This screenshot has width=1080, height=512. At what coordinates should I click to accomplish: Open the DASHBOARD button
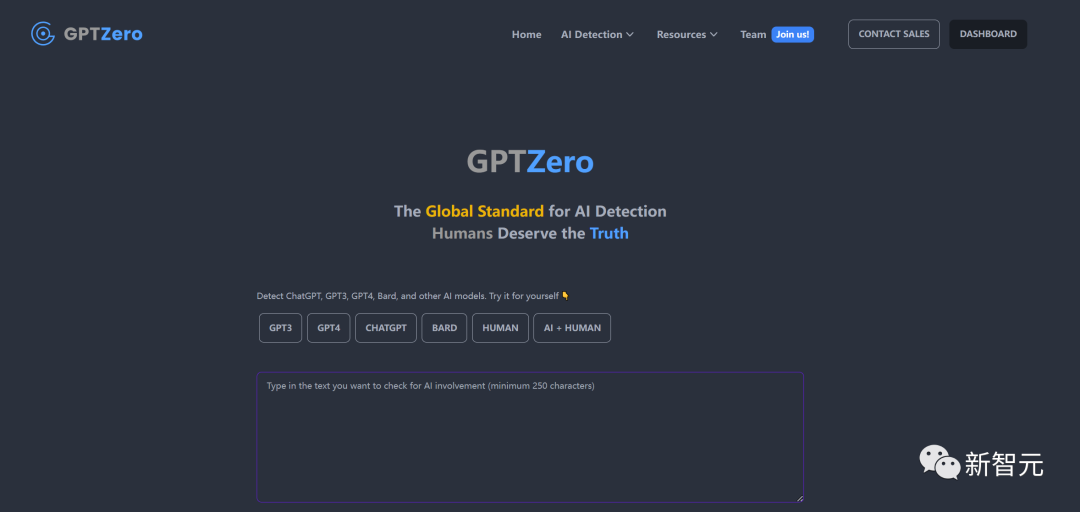click(x=988, y=34)
